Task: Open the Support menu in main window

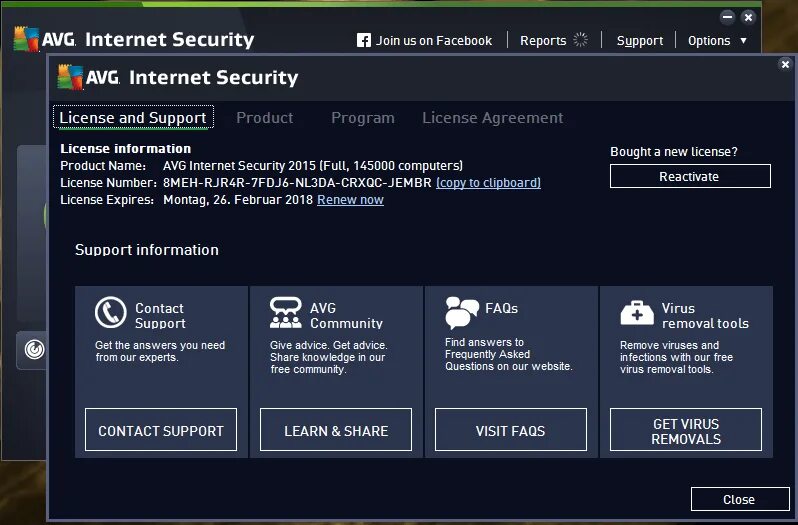Action: point(640,41)
